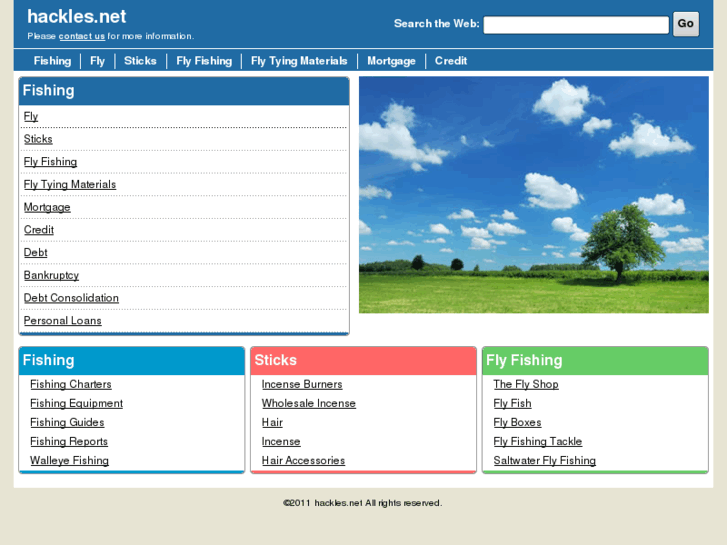Open the Fishing Guides link
Screen dimensions: 727x545
[x=67, y=423]
